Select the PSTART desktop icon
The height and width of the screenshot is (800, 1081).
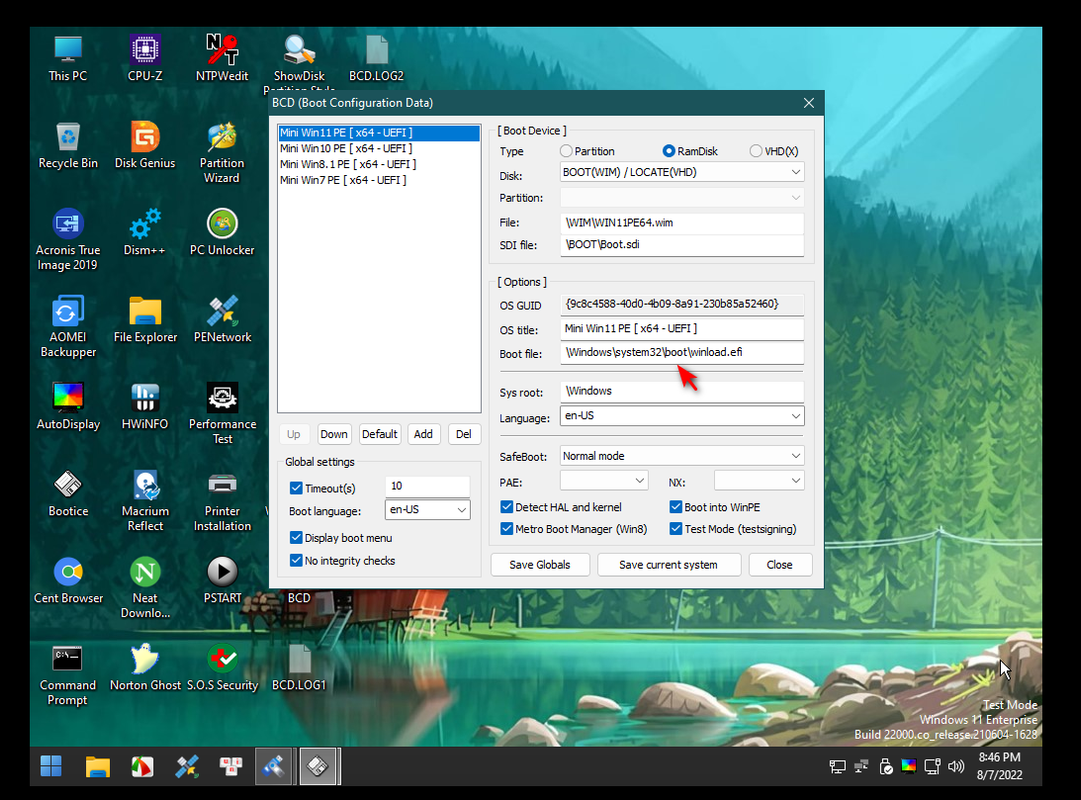(222, 579)
